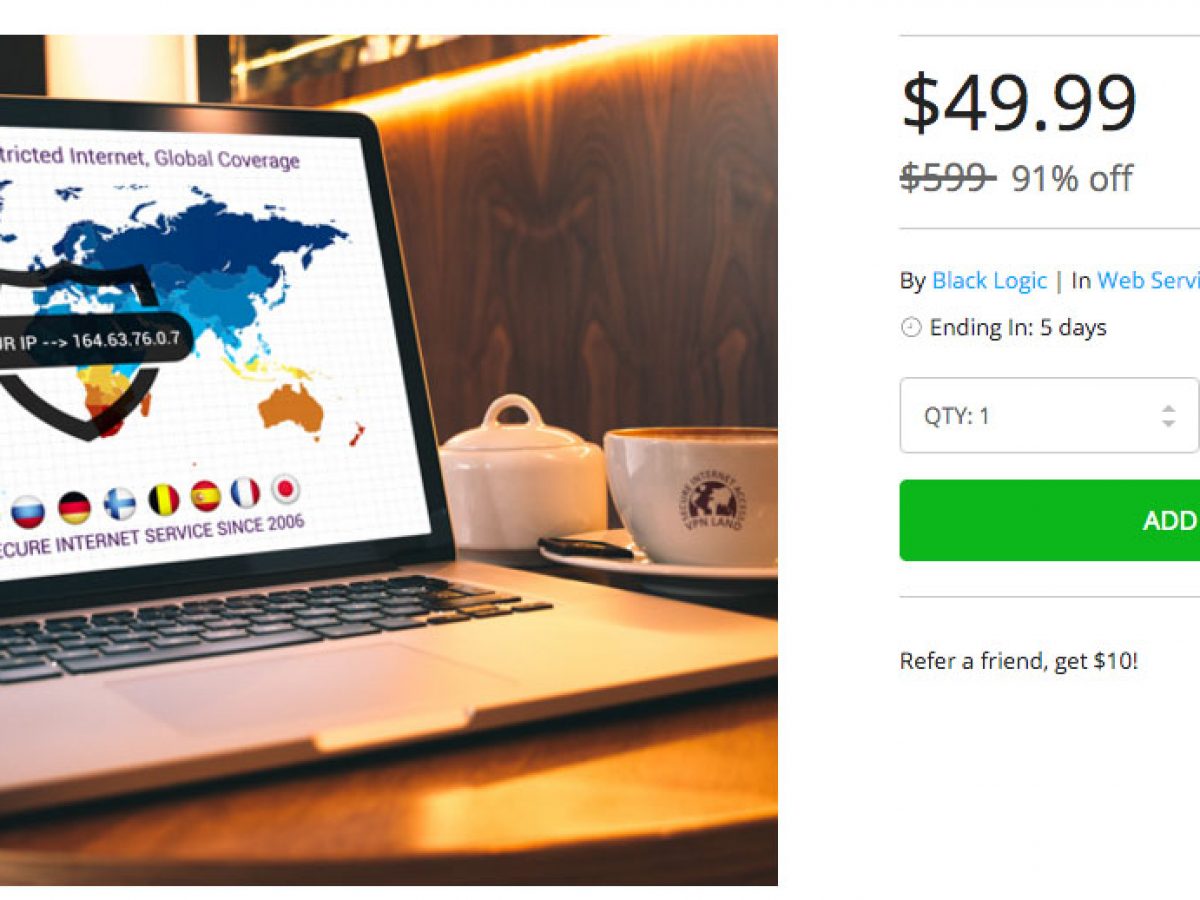Click the French flag icon on laptop screen

[245, 492]
